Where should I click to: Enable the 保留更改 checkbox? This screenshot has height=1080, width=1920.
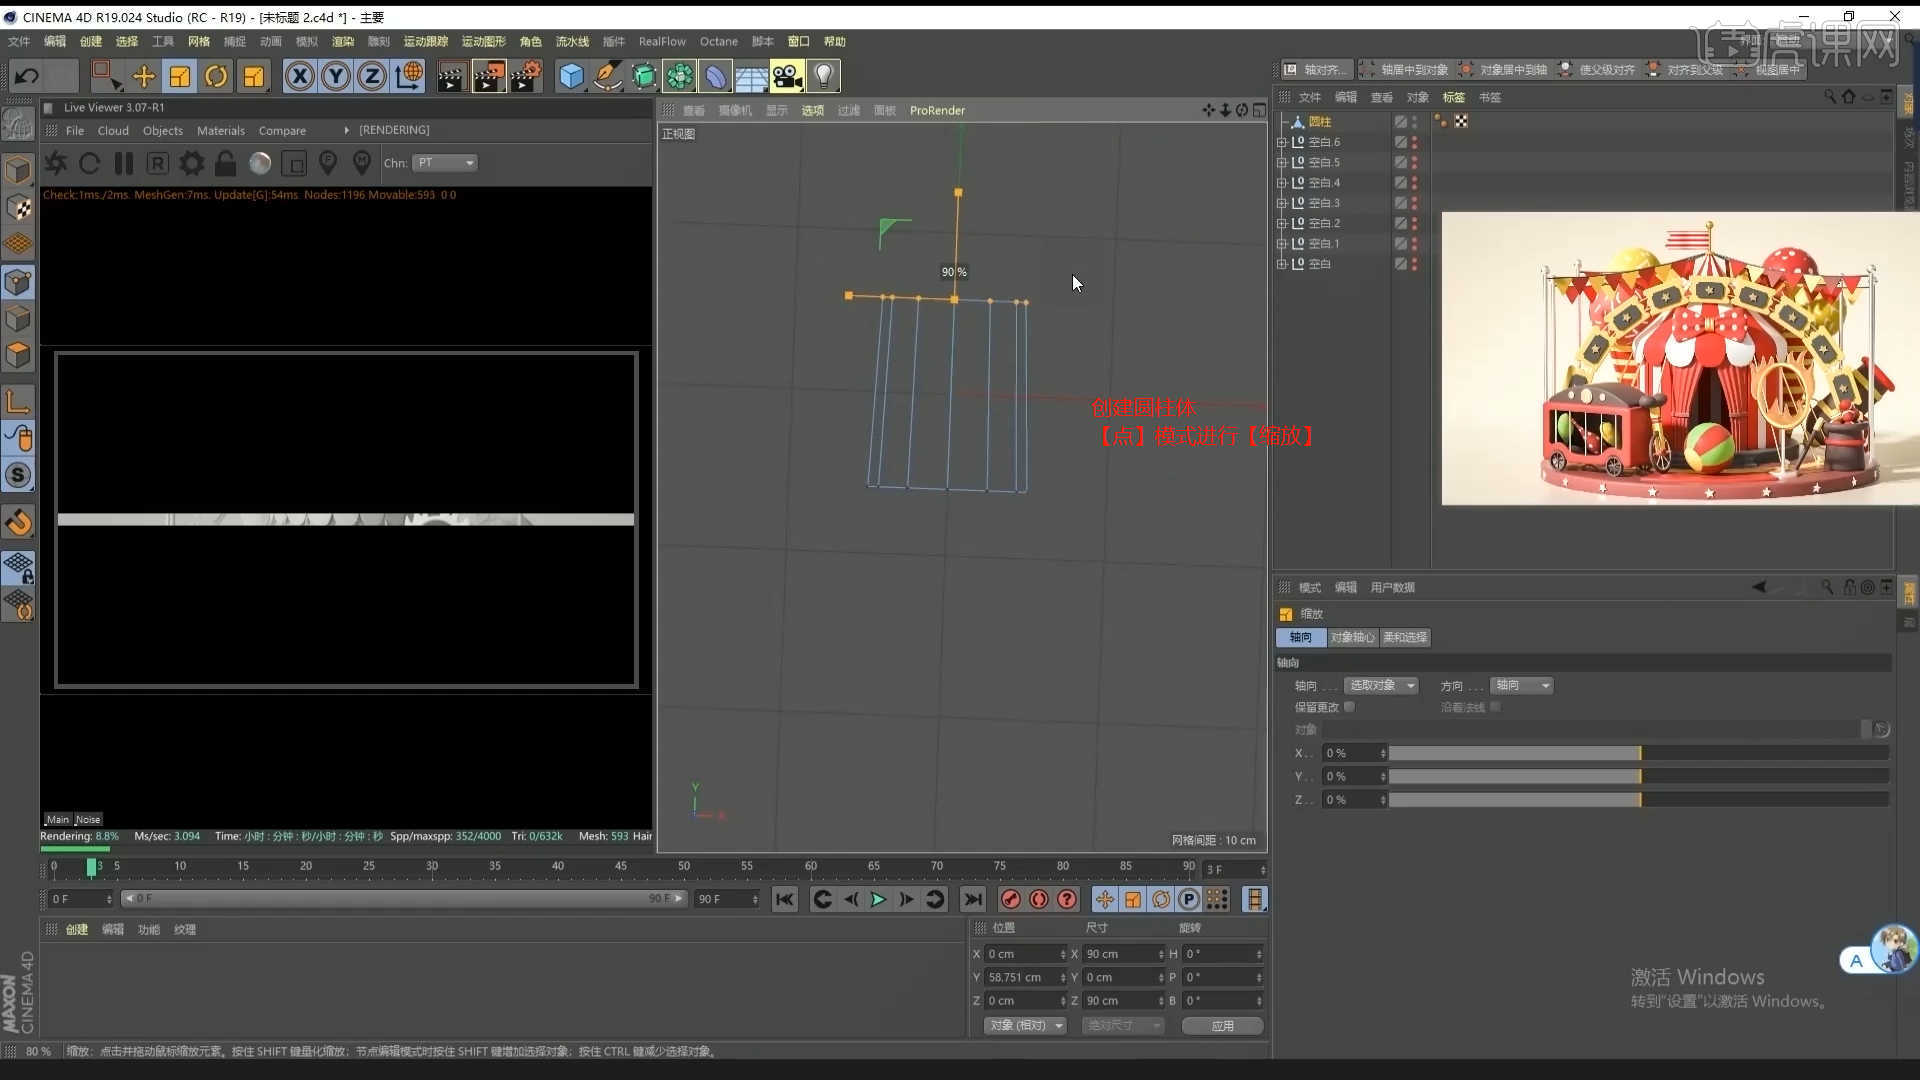coord(1349,706)
